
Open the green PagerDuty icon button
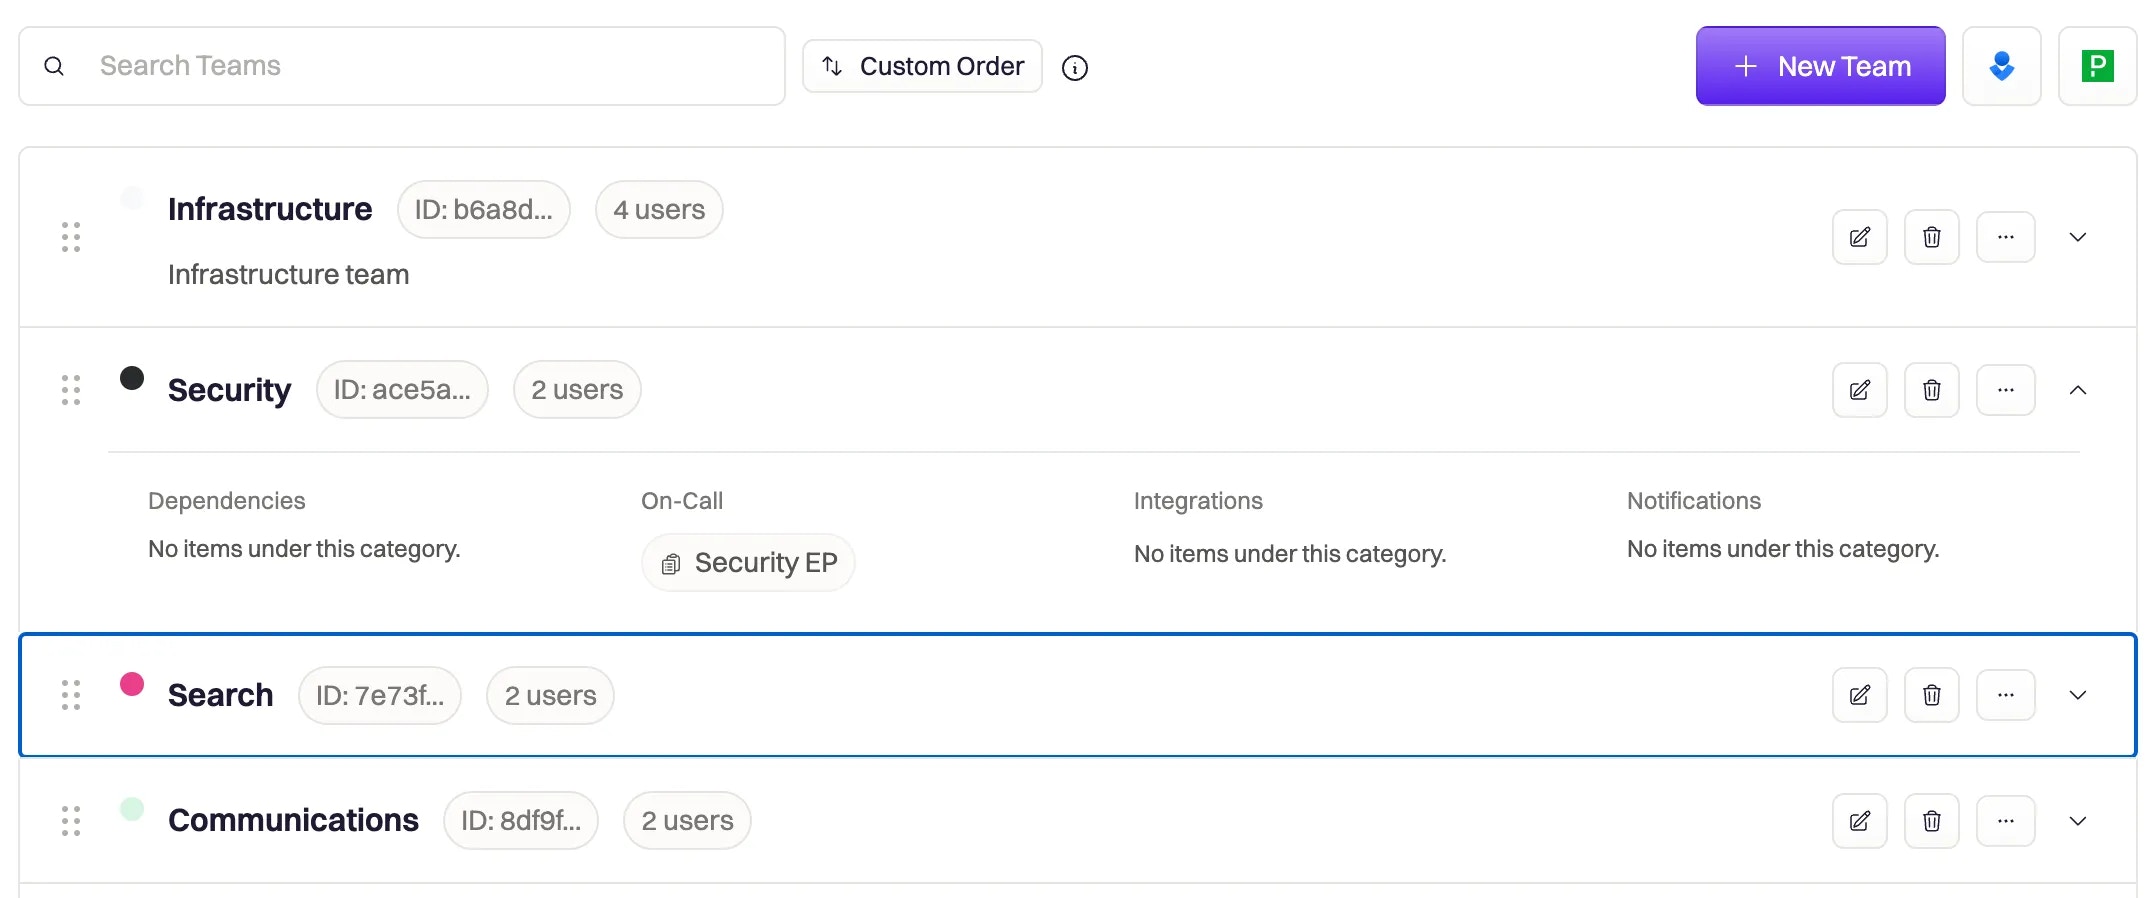[2097, 66]
